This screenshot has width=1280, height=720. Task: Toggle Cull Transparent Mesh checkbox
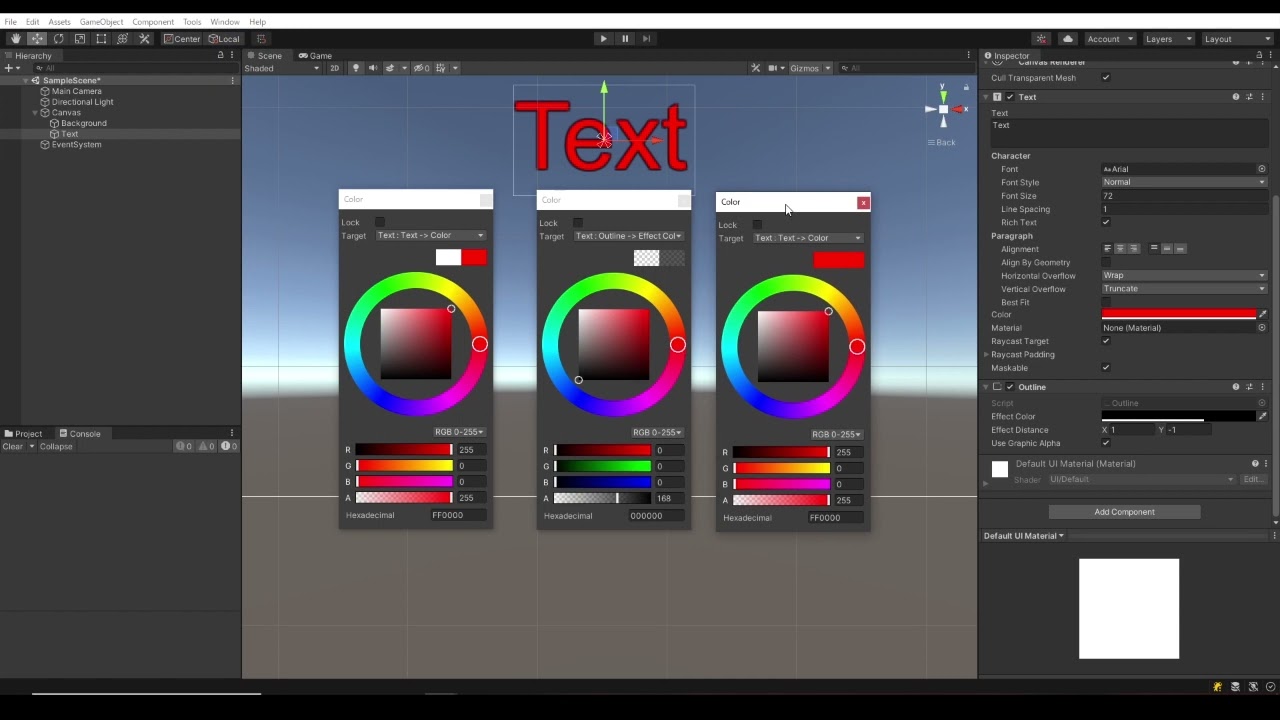tap(1106, 78)
